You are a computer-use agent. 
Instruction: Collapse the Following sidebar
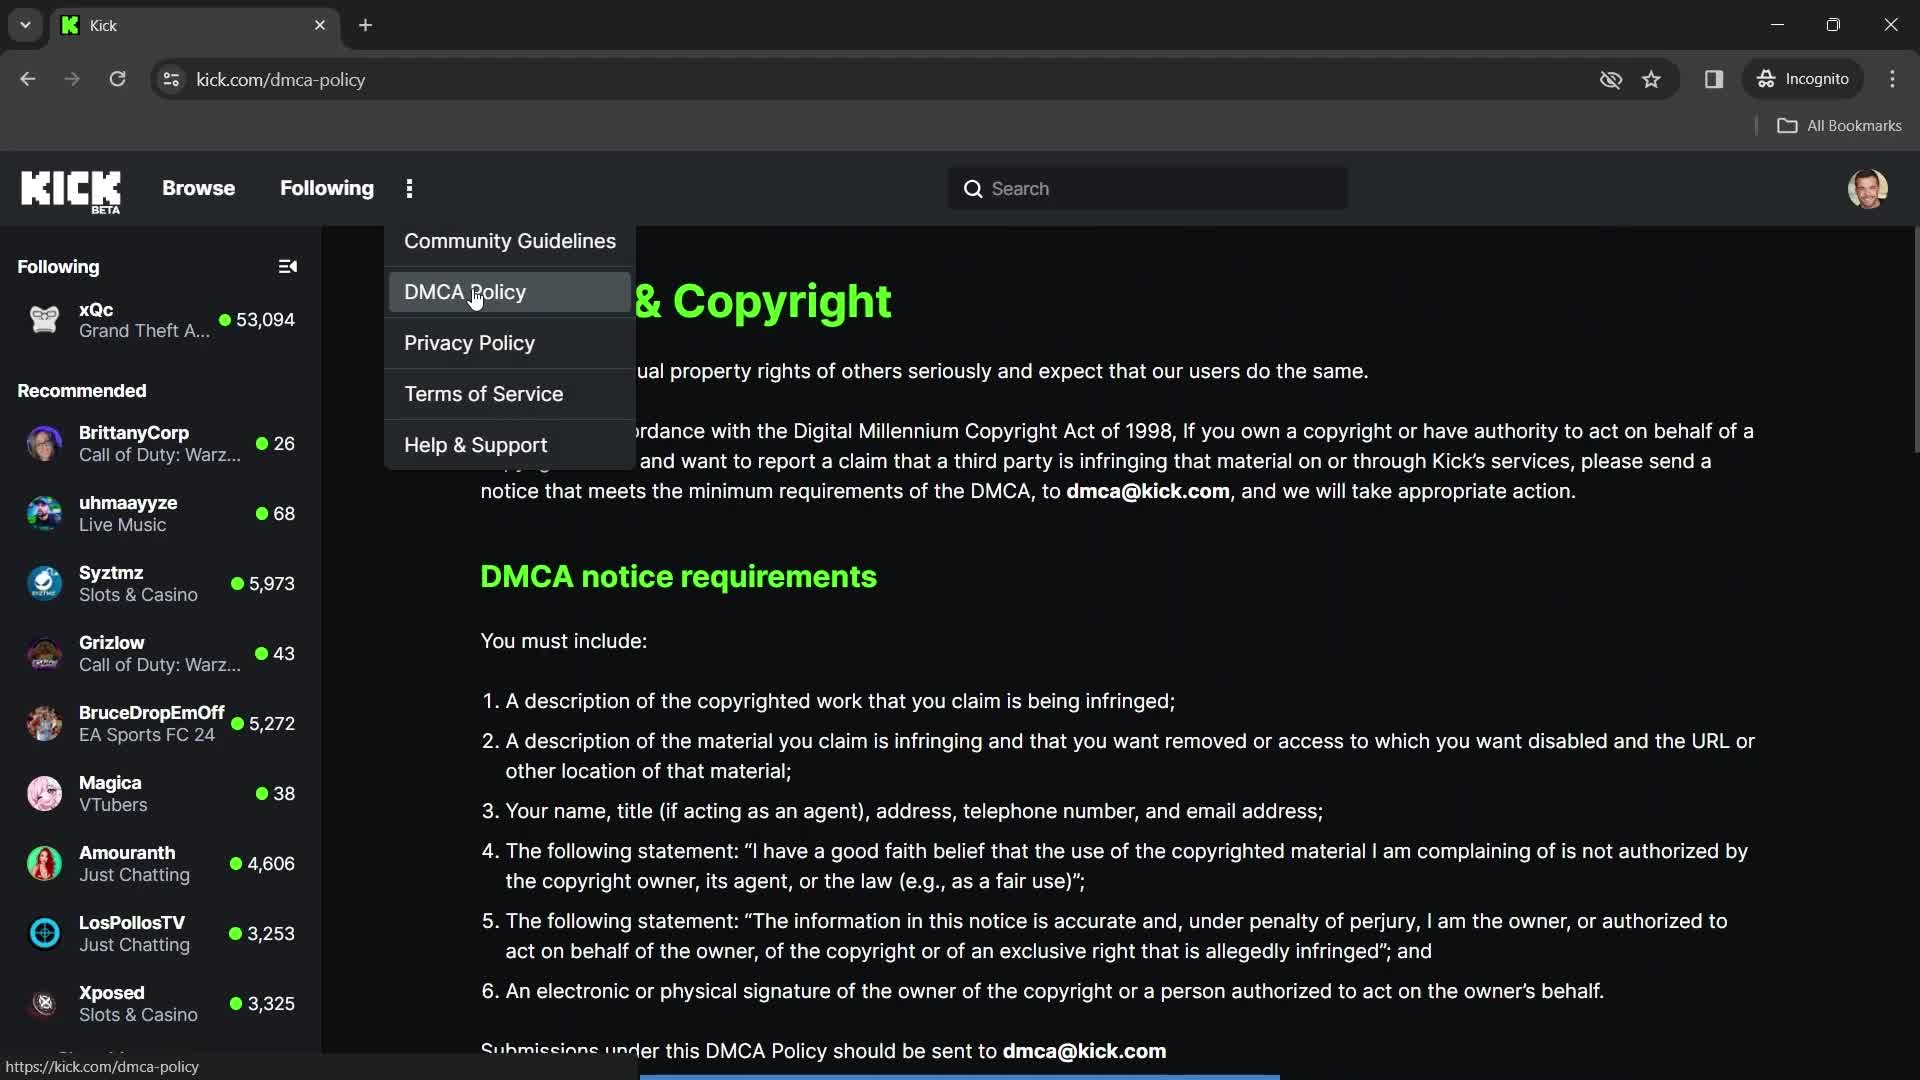[287, 267]
